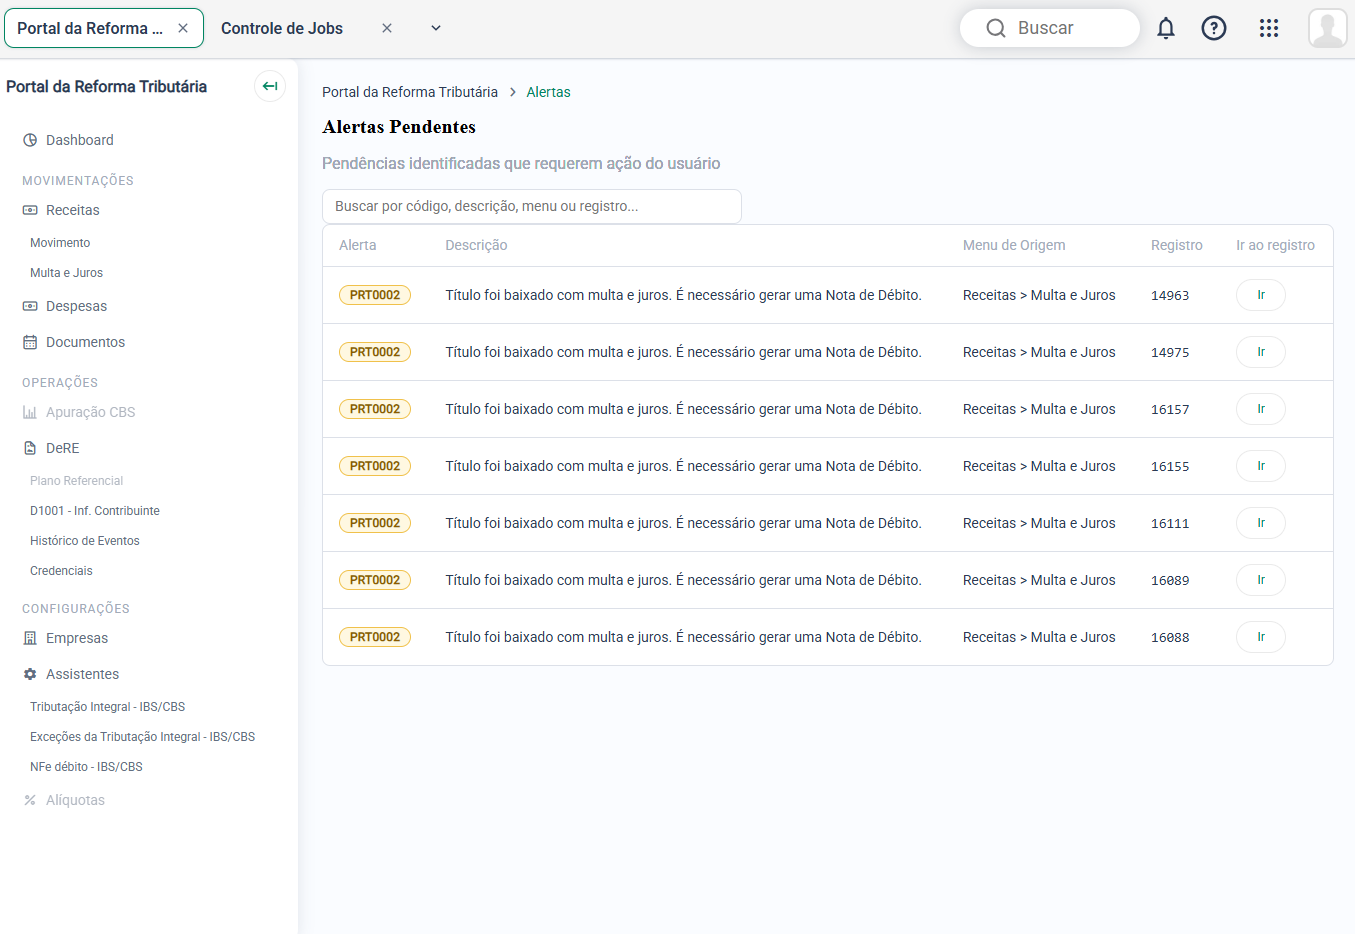Click the Dashboard sidebar icon
This screenshot has width=1355, height=934.
[30, 140]
